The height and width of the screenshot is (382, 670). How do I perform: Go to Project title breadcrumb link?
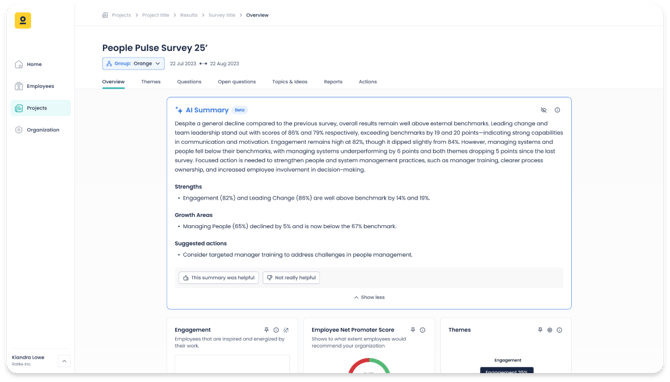point(156,15)
